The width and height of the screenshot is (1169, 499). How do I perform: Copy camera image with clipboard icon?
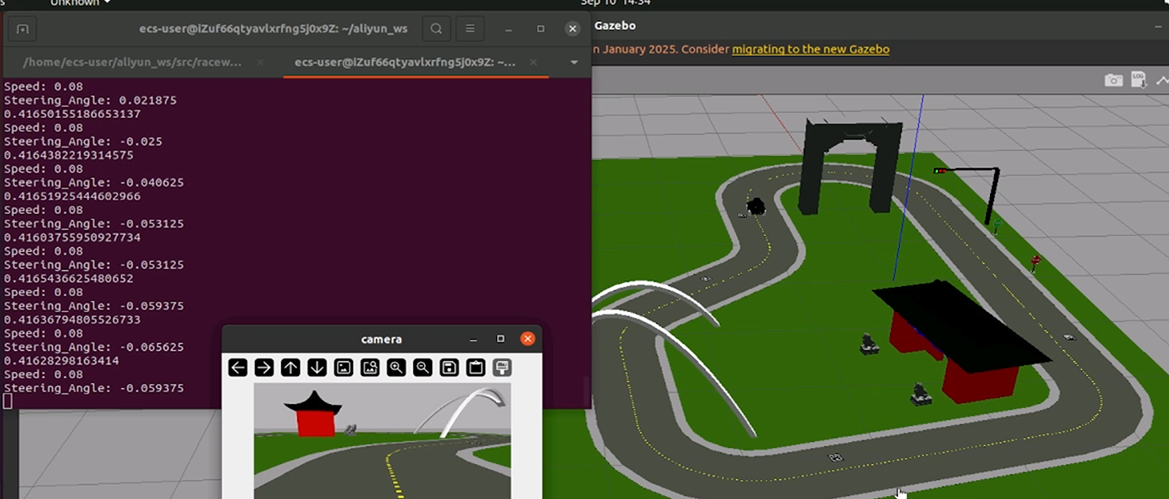click(x=476, y=367)
